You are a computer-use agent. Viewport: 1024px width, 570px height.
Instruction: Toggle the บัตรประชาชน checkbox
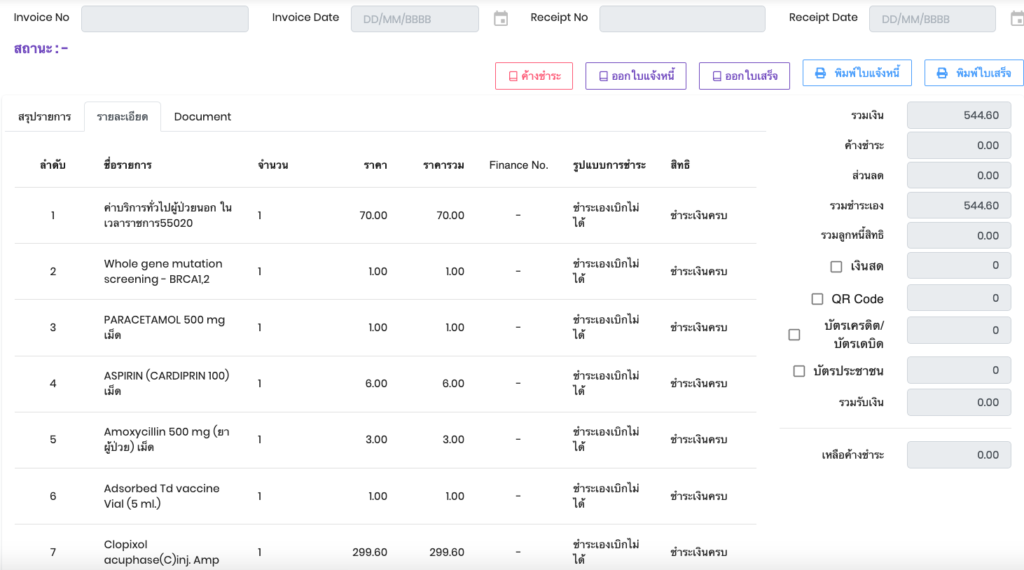pos(799,371)
